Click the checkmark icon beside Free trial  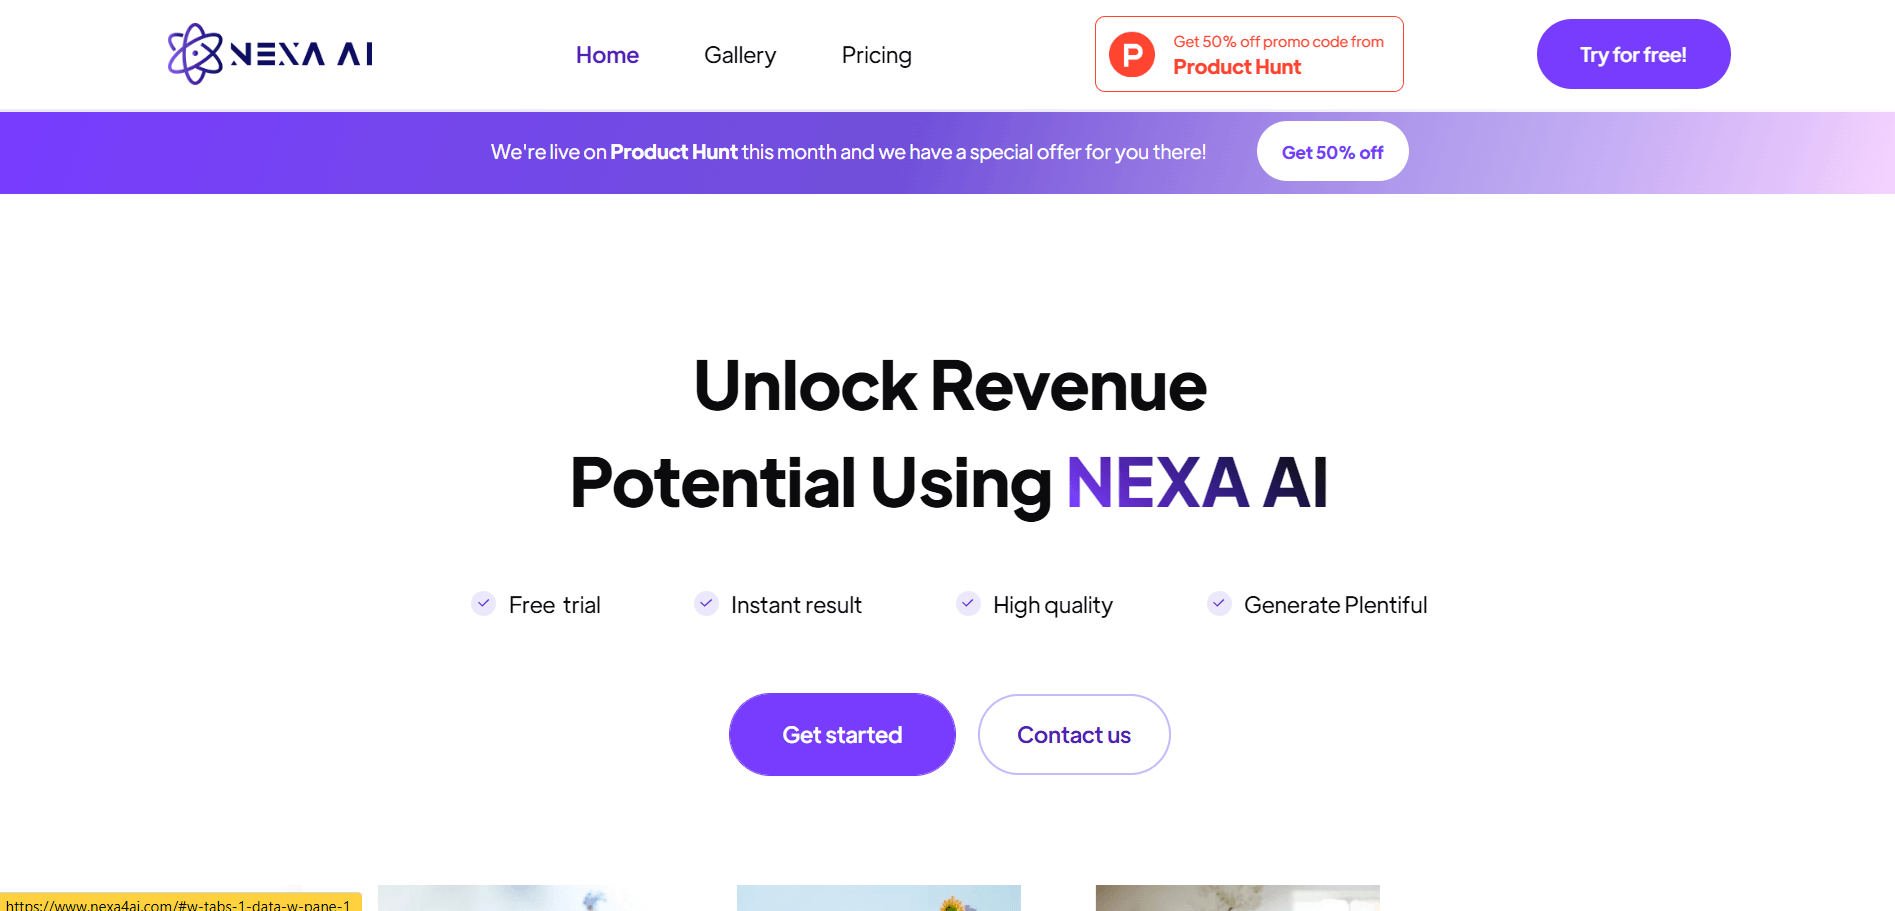tap(484, 603)
